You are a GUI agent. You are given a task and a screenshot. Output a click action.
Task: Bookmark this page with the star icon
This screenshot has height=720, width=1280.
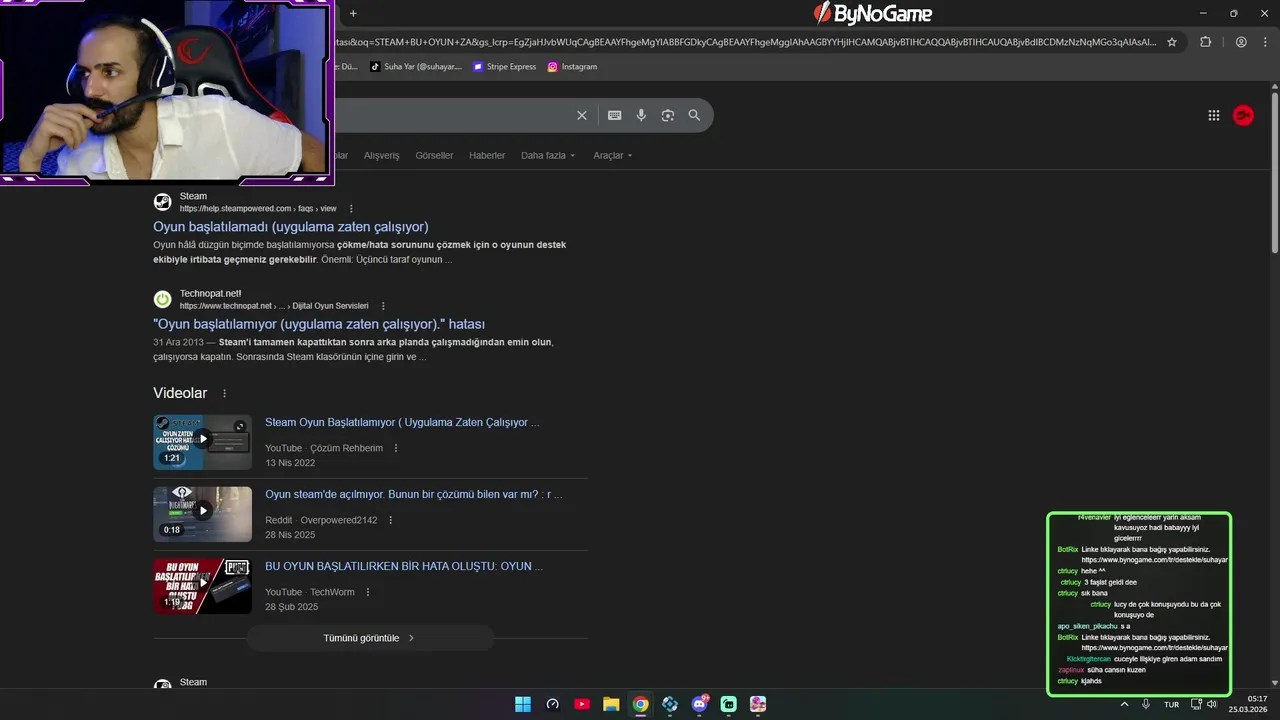click(x=1172, y=42)
